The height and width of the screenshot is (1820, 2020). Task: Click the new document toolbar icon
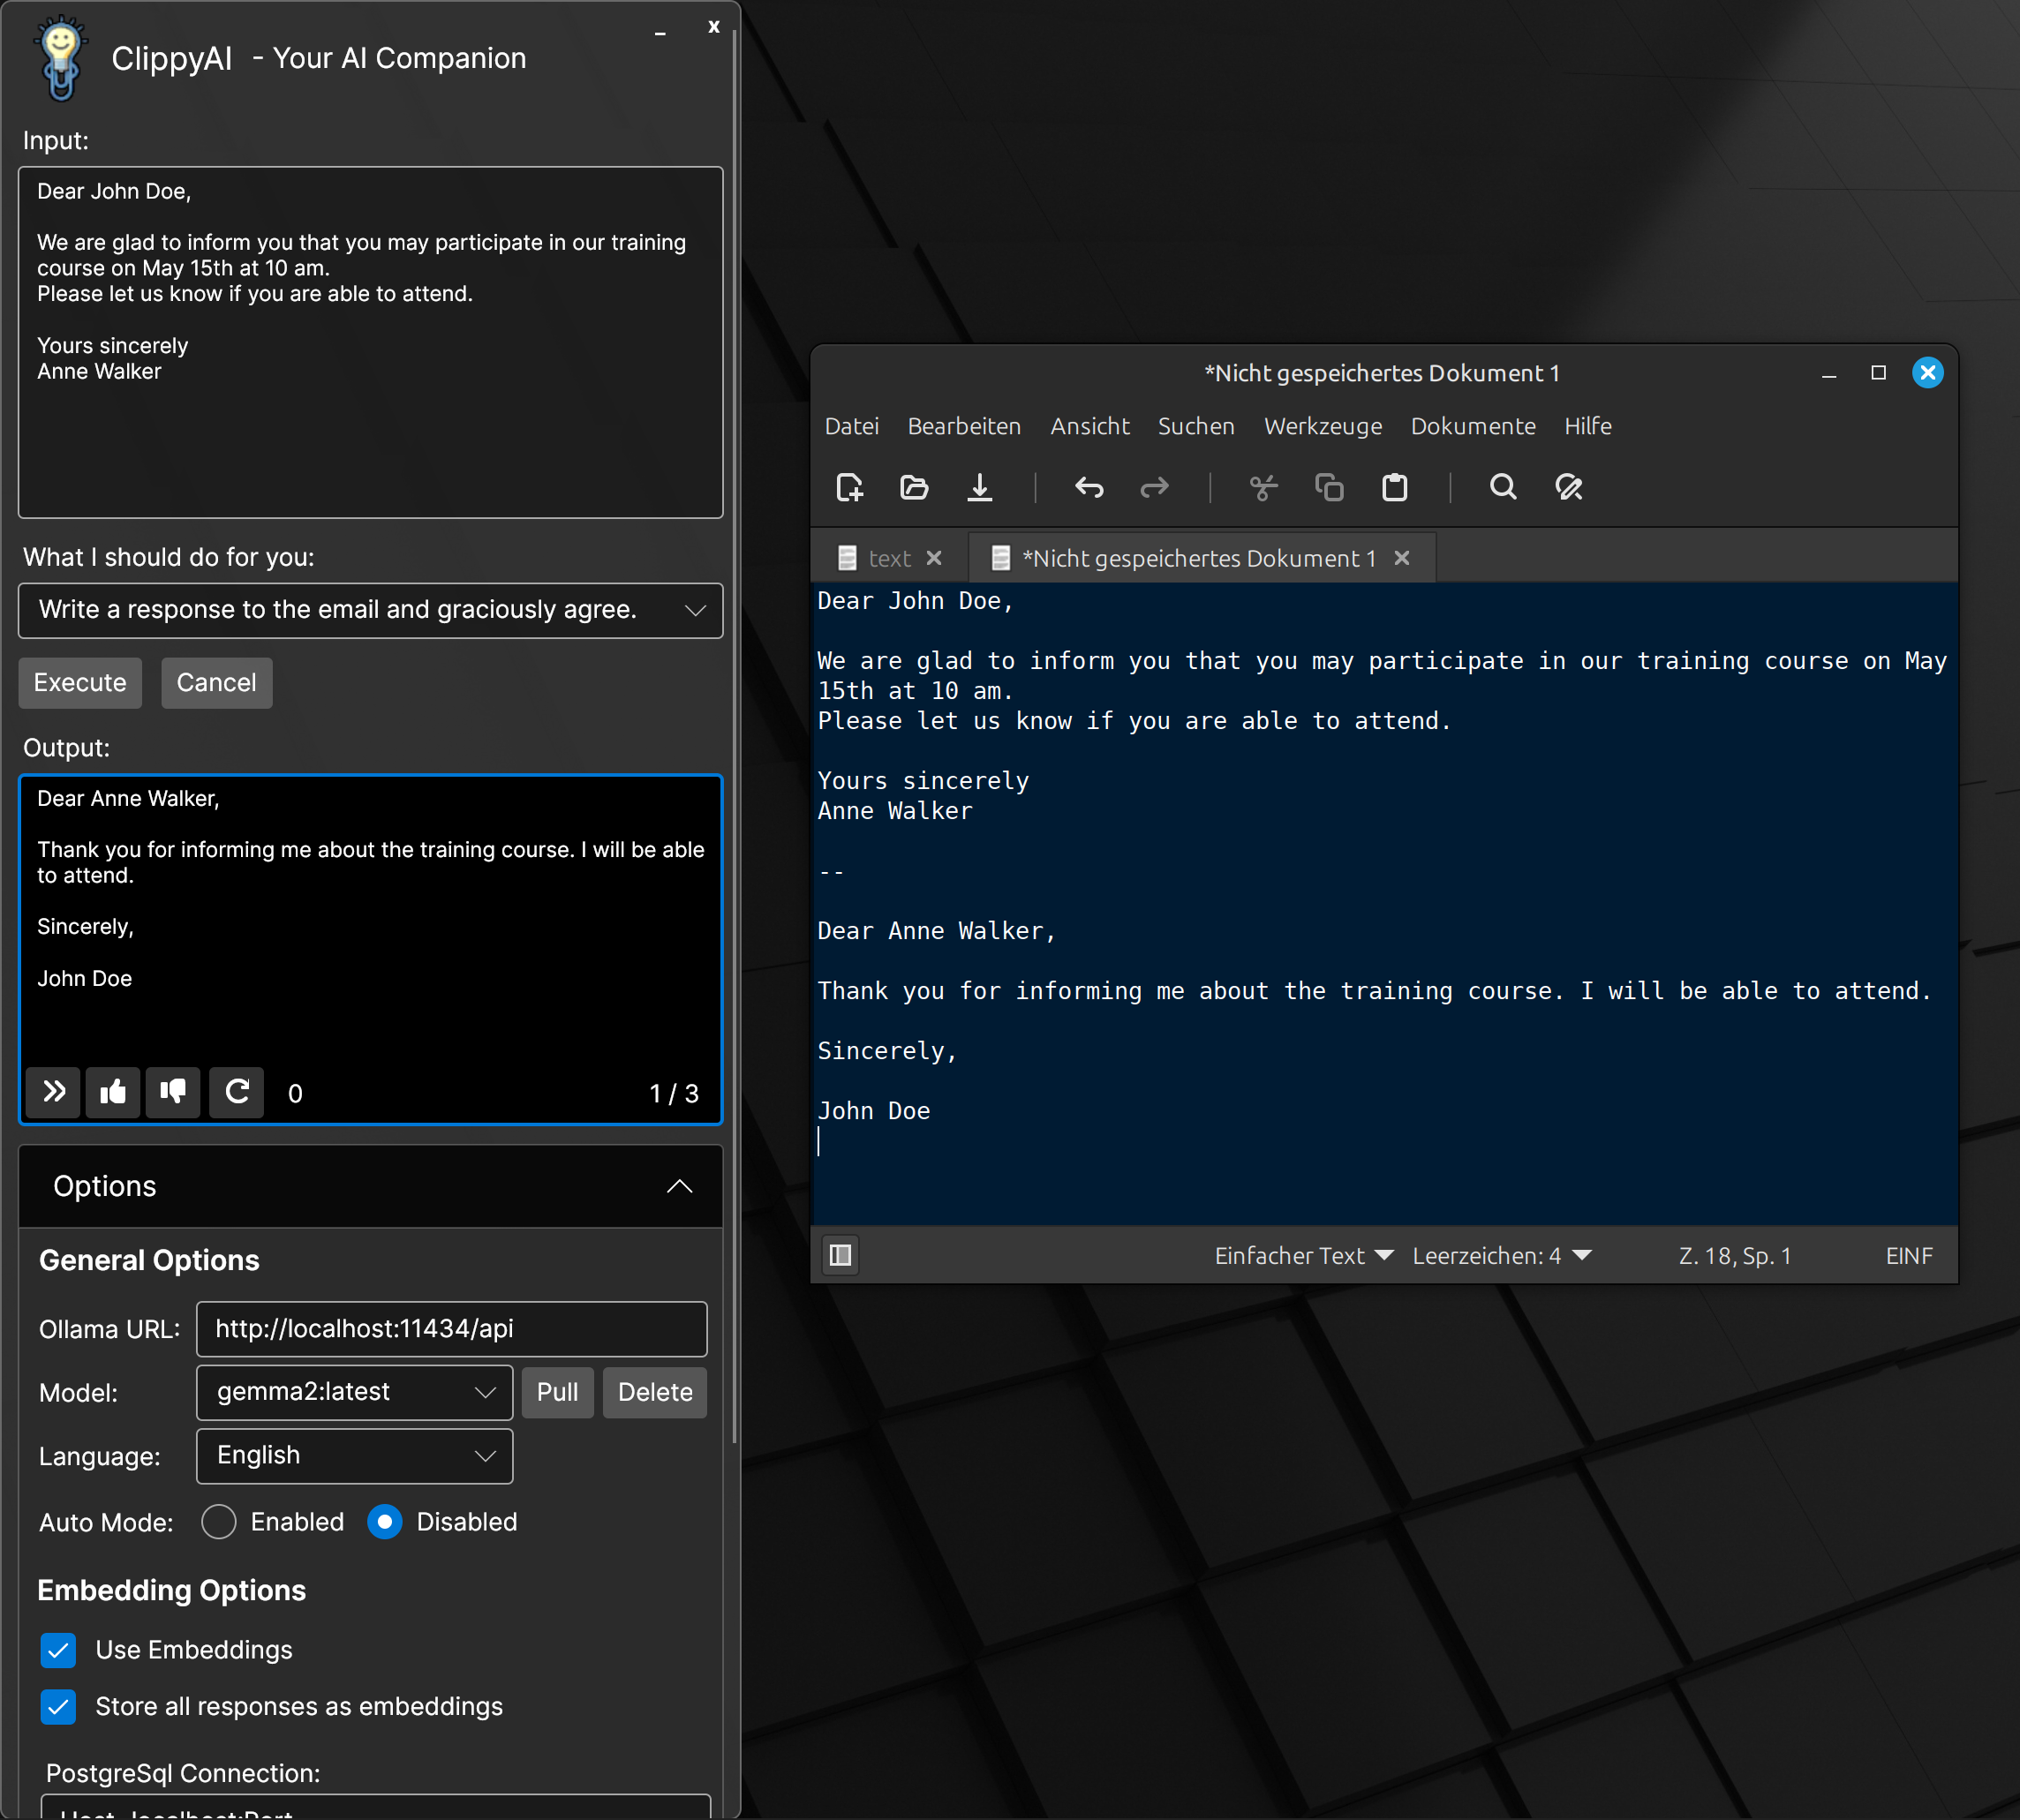[849, 488]
